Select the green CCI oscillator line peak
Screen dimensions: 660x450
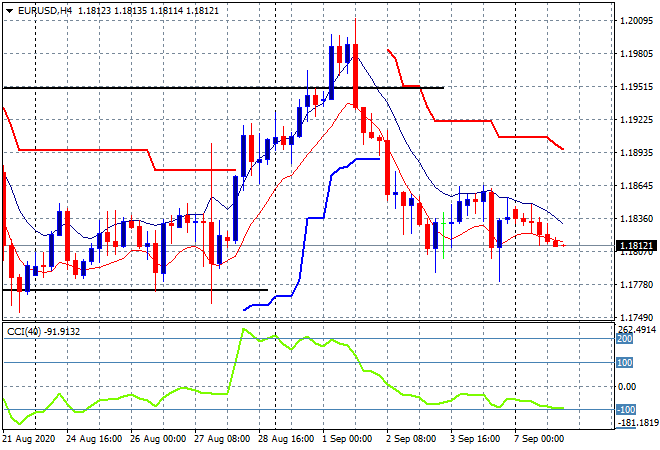pos(244,329)
